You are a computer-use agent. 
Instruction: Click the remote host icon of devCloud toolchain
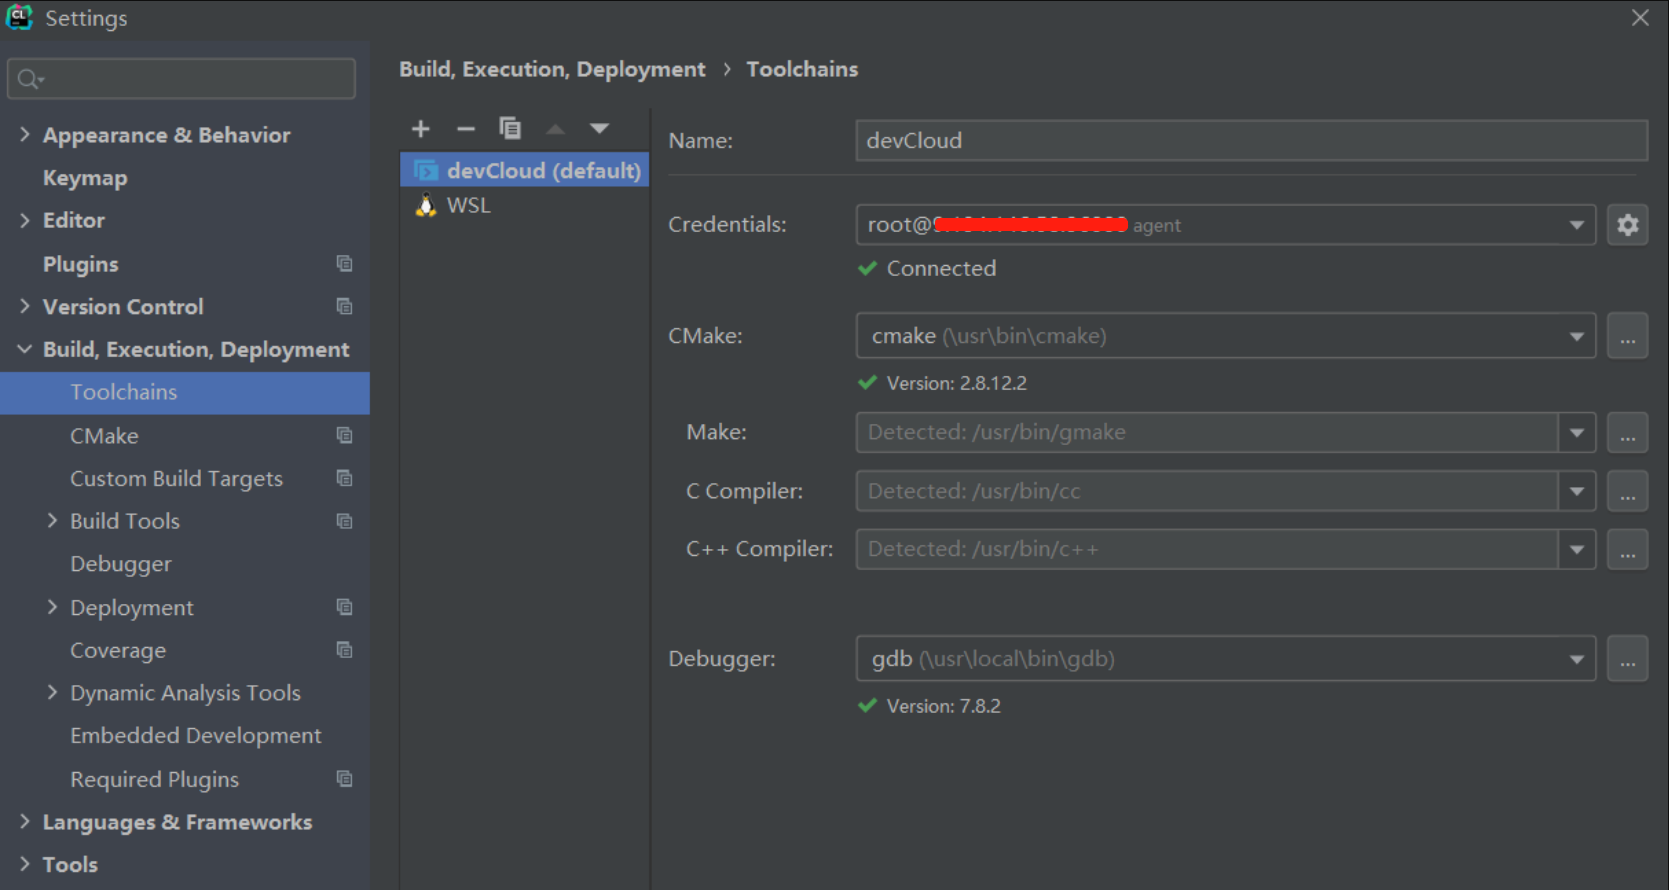[x=426, y=171]
